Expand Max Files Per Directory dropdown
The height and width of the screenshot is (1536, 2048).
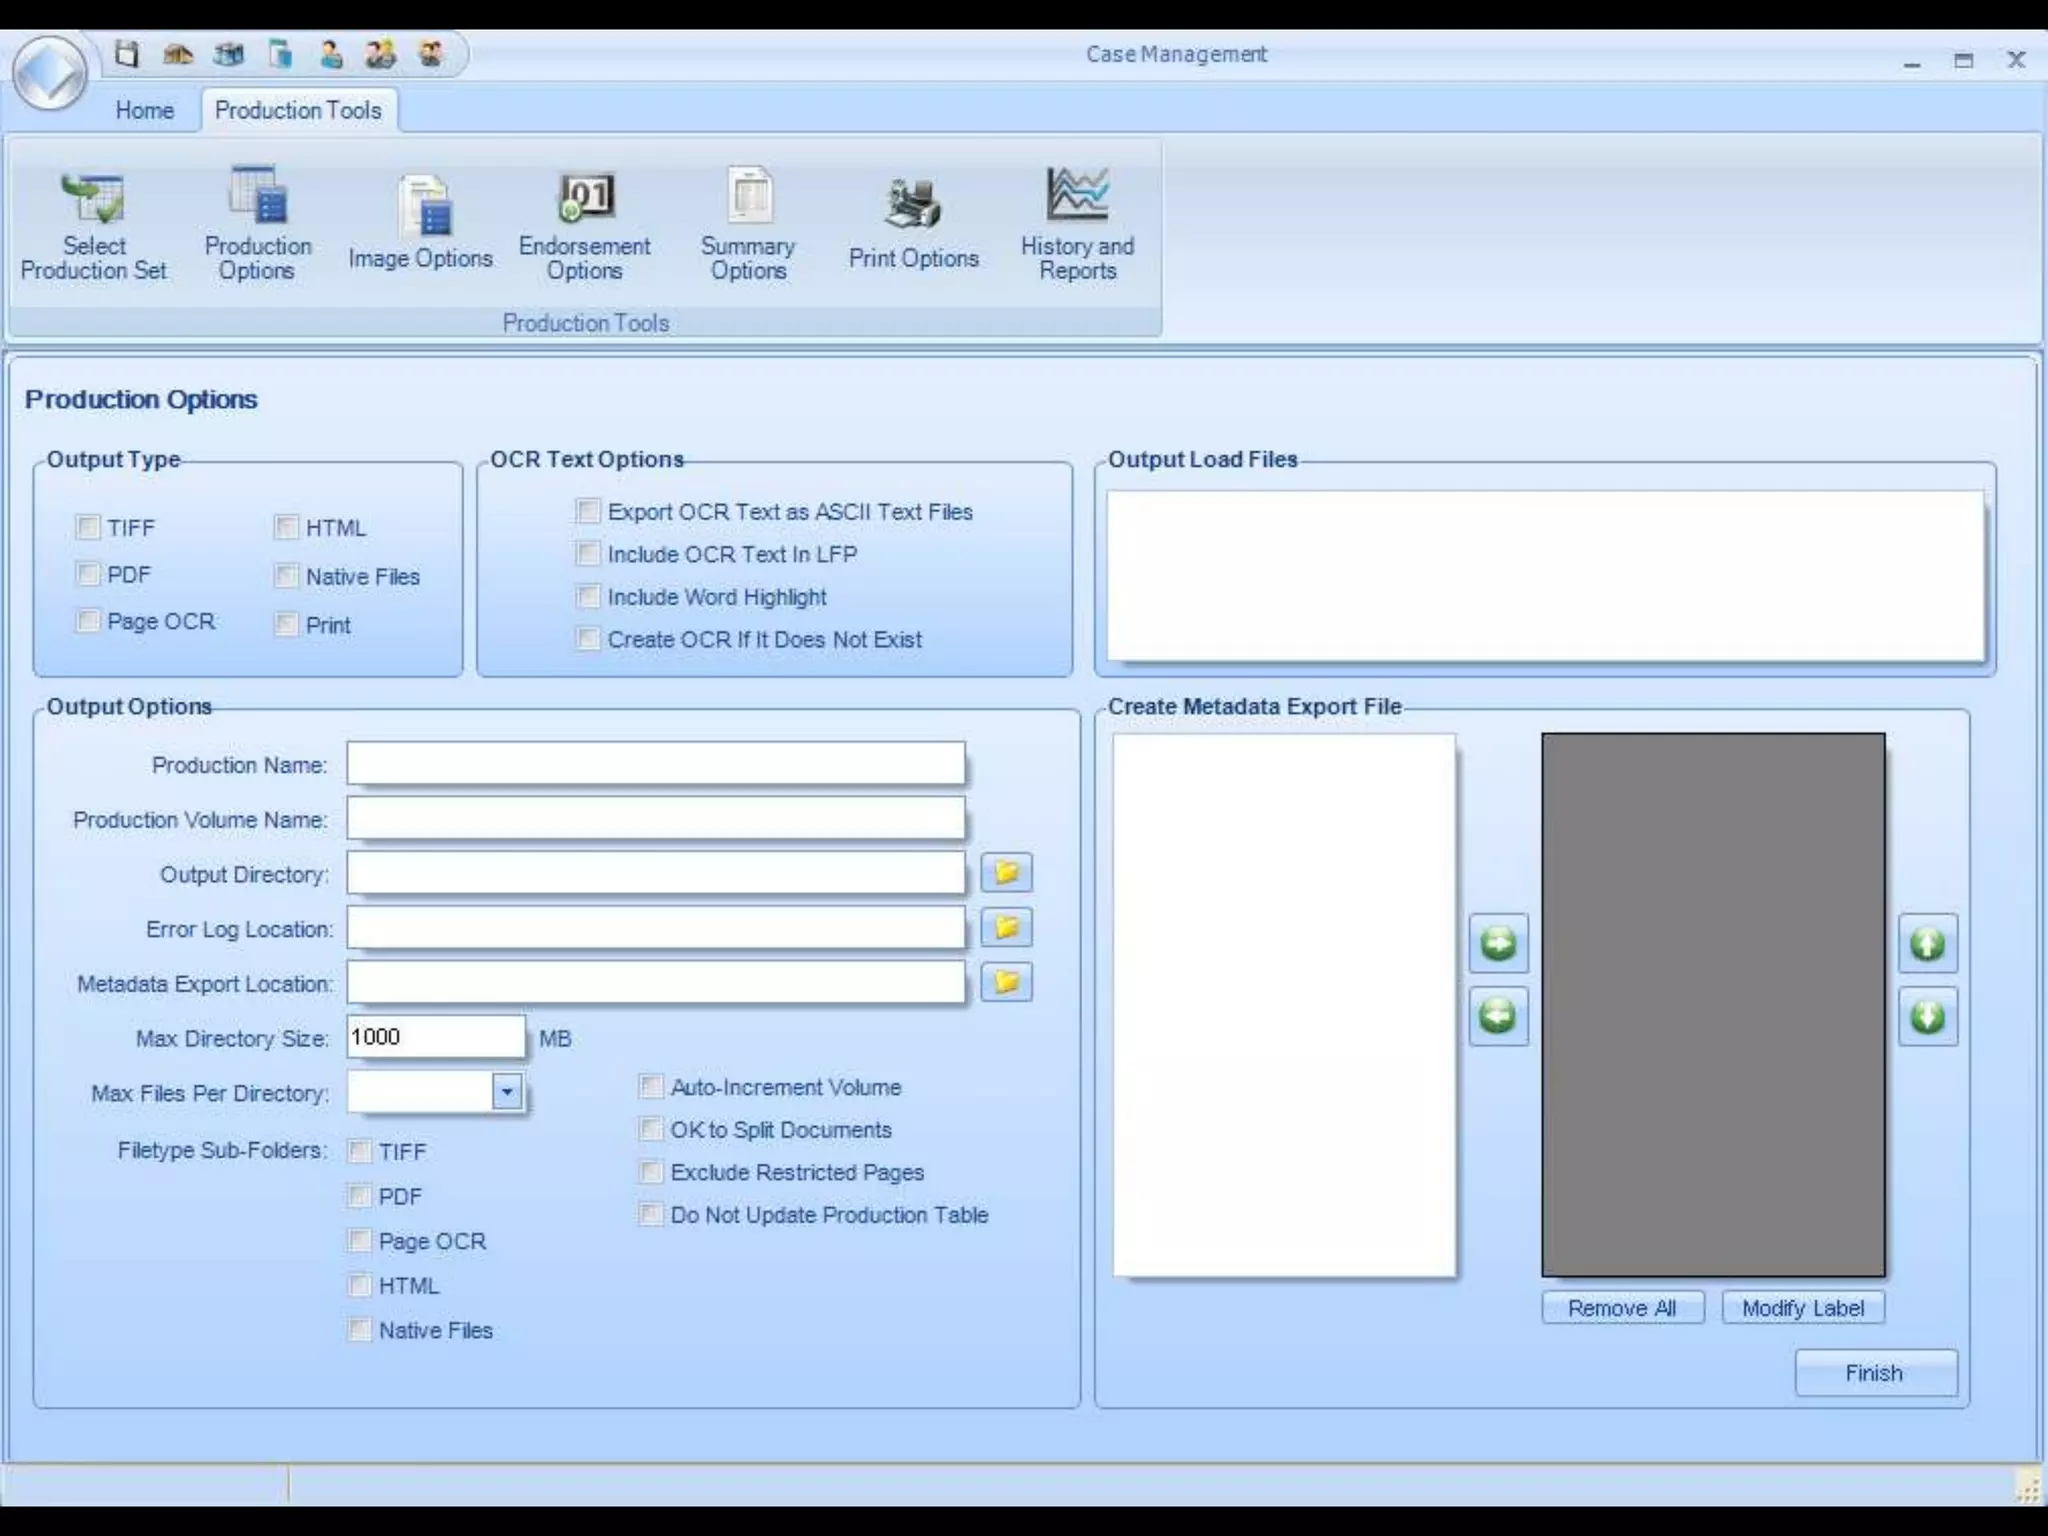click(x=507, y=1092)
